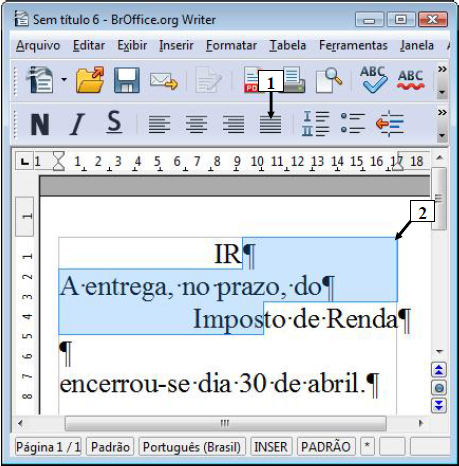Run Spelling and Grammar check icon
459x466 pixels.
click(373, 79)
